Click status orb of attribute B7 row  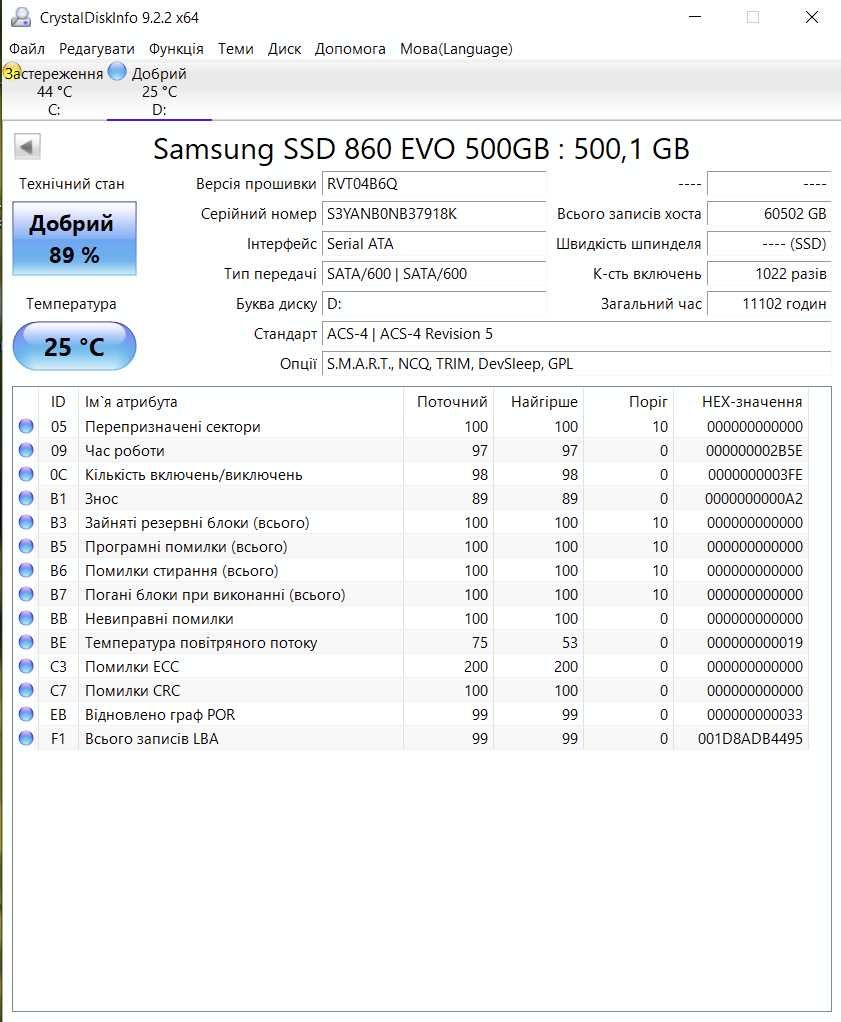pyautogui.click(x=26, y=594)
